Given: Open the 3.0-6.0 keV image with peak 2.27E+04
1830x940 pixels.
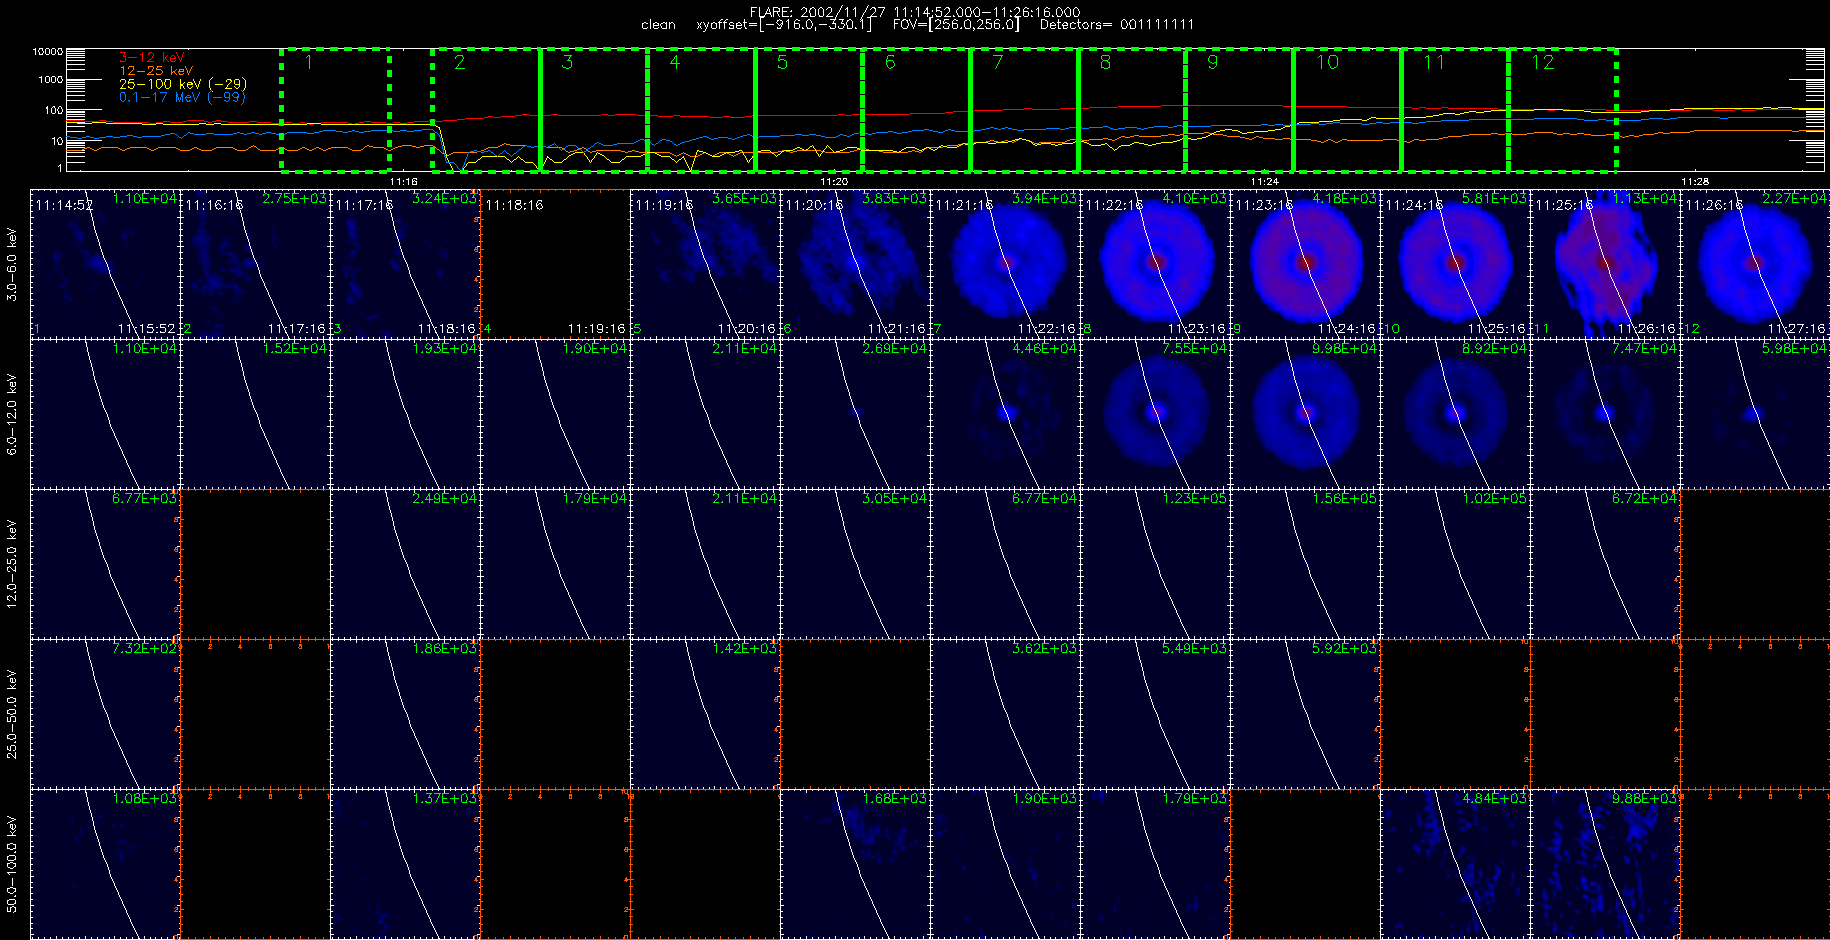Looking at the screenshot, I should point(1755,264).
